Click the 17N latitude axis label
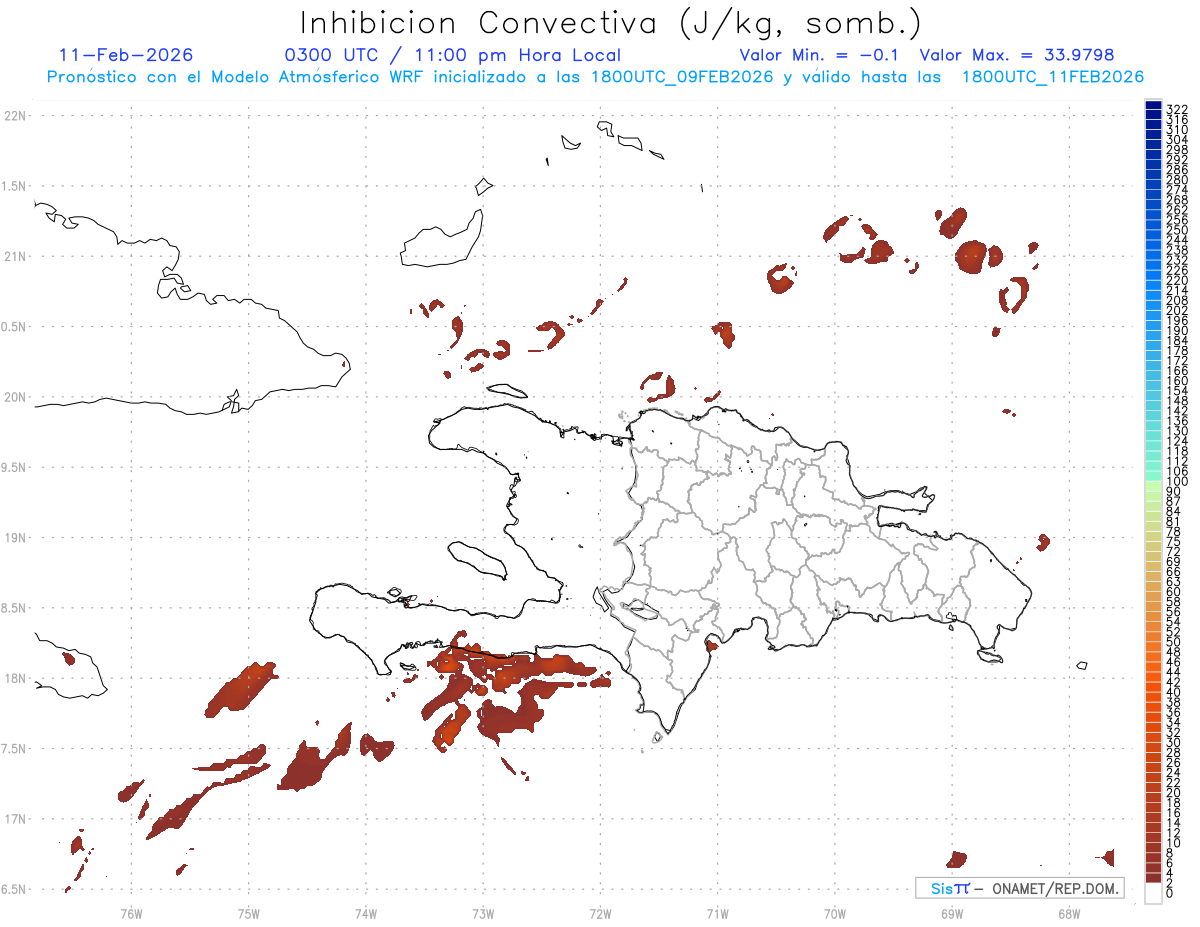Screen dimensions: 1200x927 14,818
